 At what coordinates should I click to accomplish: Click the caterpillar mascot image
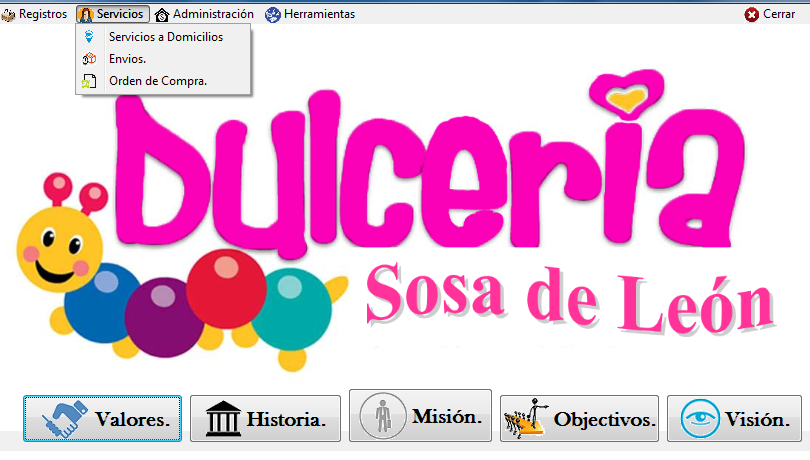pyautogui.click(x=181, y=274)
